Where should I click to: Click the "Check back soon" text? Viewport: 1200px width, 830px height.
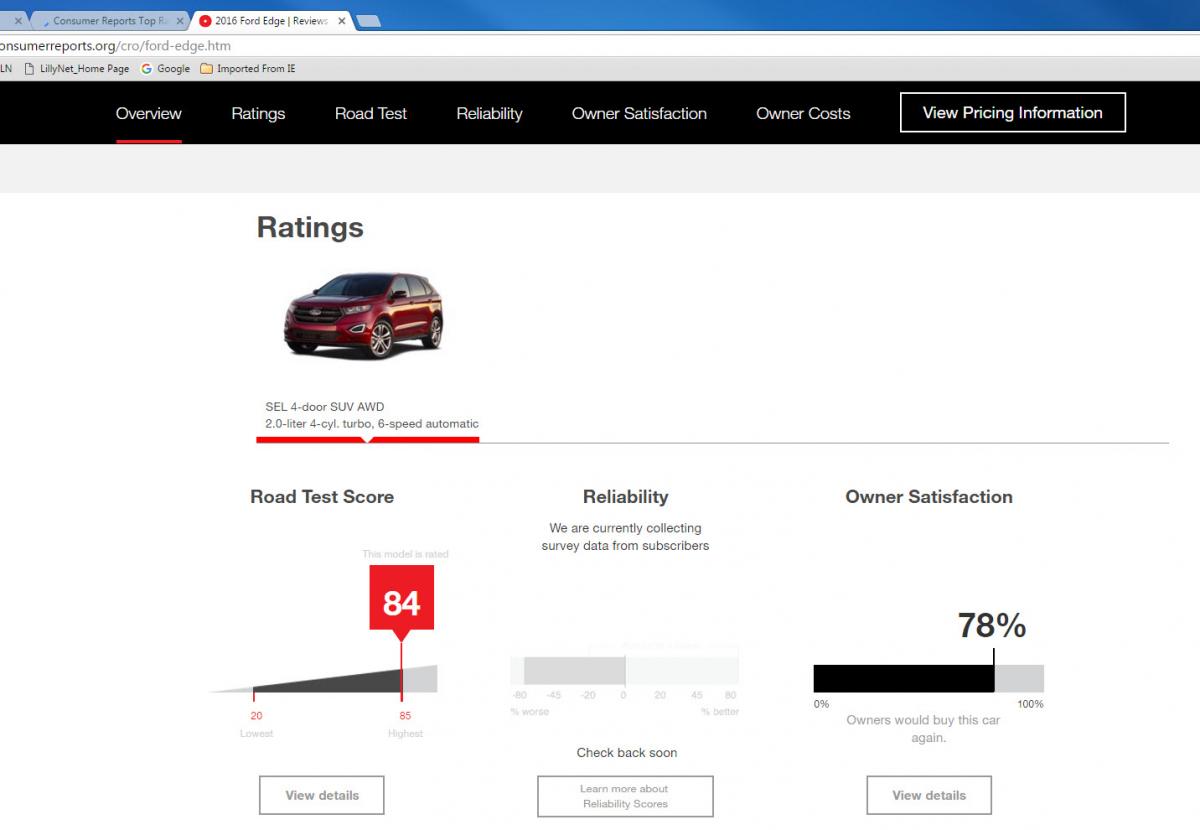pyautogui.click(x=627, y=753)
